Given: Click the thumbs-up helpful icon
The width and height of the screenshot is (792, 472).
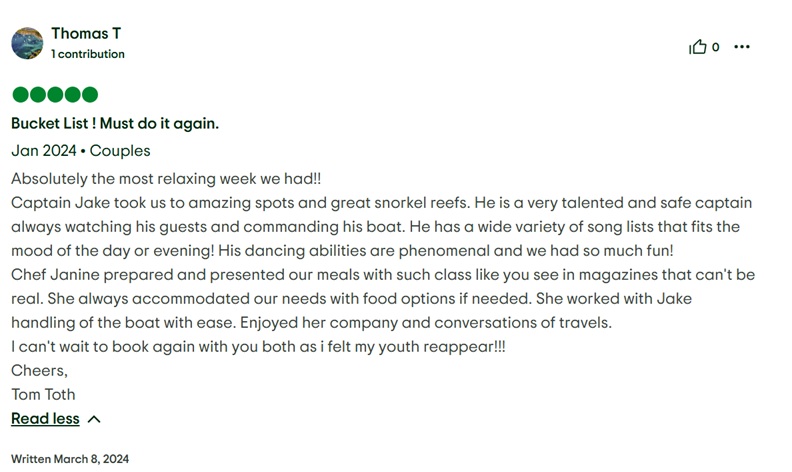Looking at the screenshot, I should pyautogui.click(x=698, y=46).
